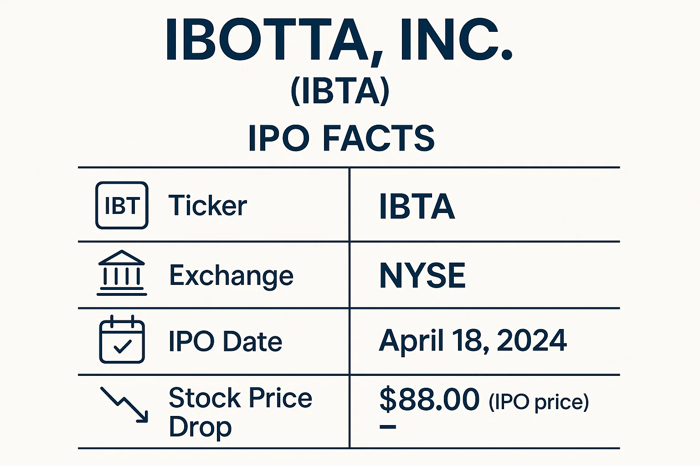Click the vertical divider line of the table
Image resolution: width=700 pixels, height=466 pixels.
pyautogui.click(x=349, y=300)
